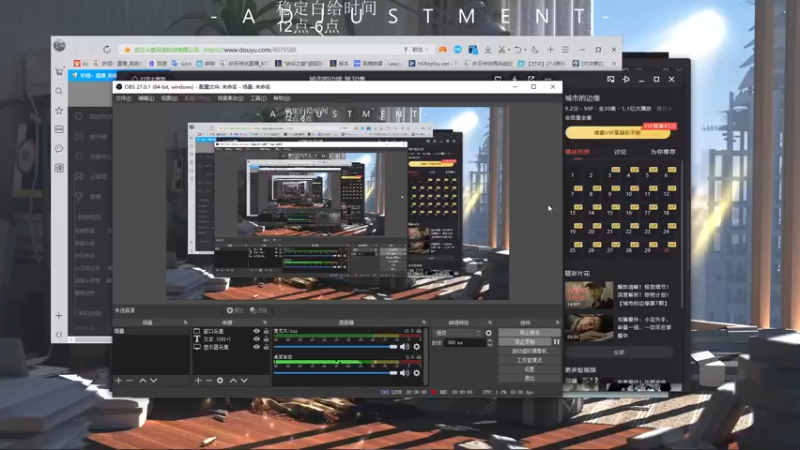Screen dimensions: 800x450
Task: Open the scissors screenshot tool in browser
Action: click(x=502, y=49)
